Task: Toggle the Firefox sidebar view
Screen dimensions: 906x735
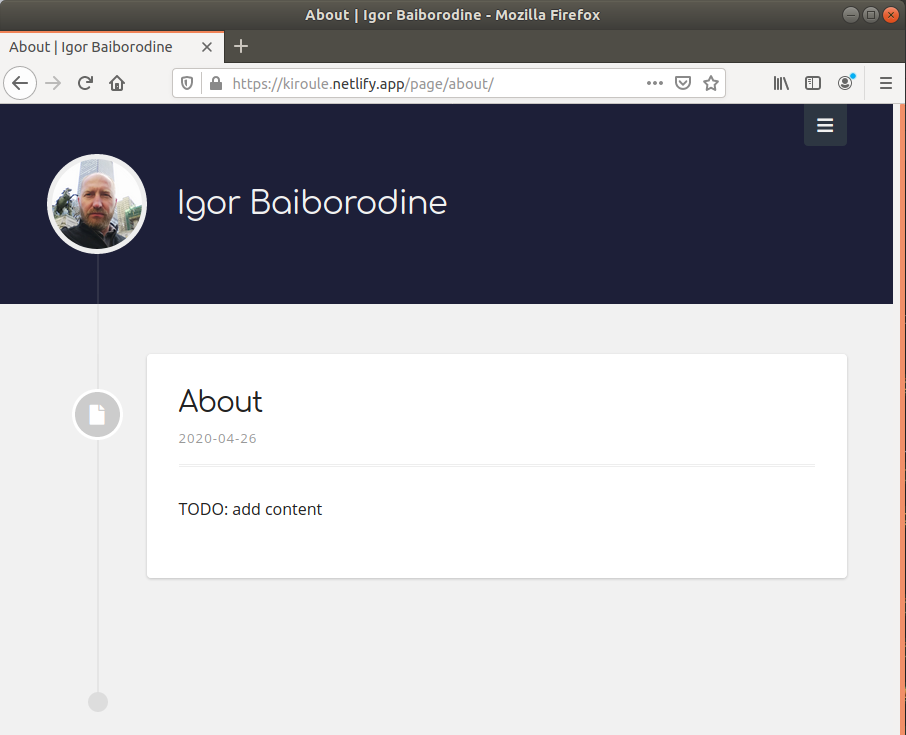Action: click(813, 83)
